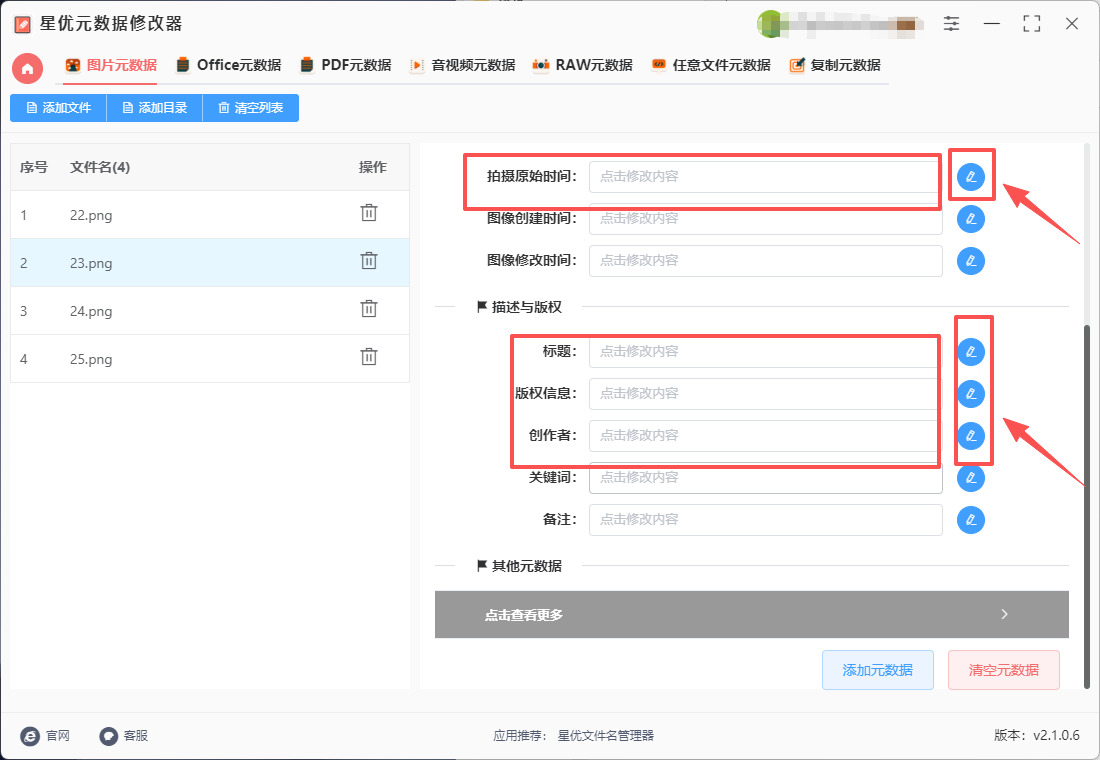Click 添加元数据 button

pos(878,670)
